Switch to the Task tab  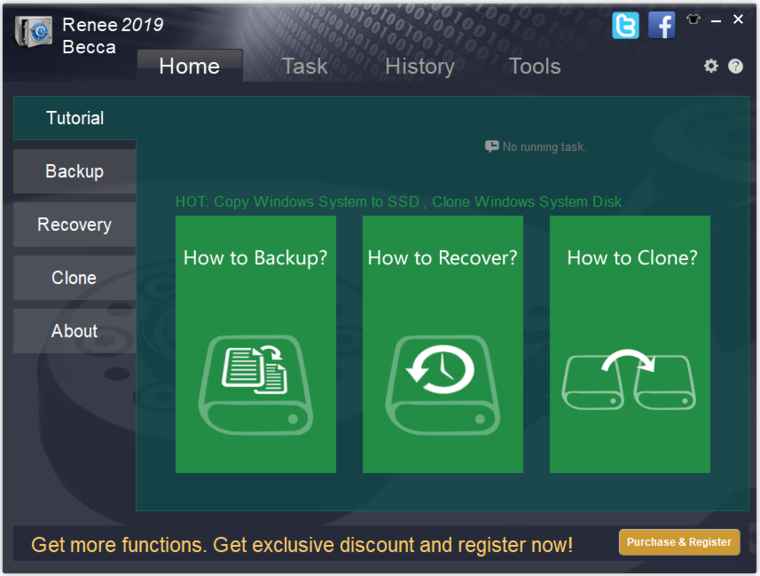(x=305, y=66)
